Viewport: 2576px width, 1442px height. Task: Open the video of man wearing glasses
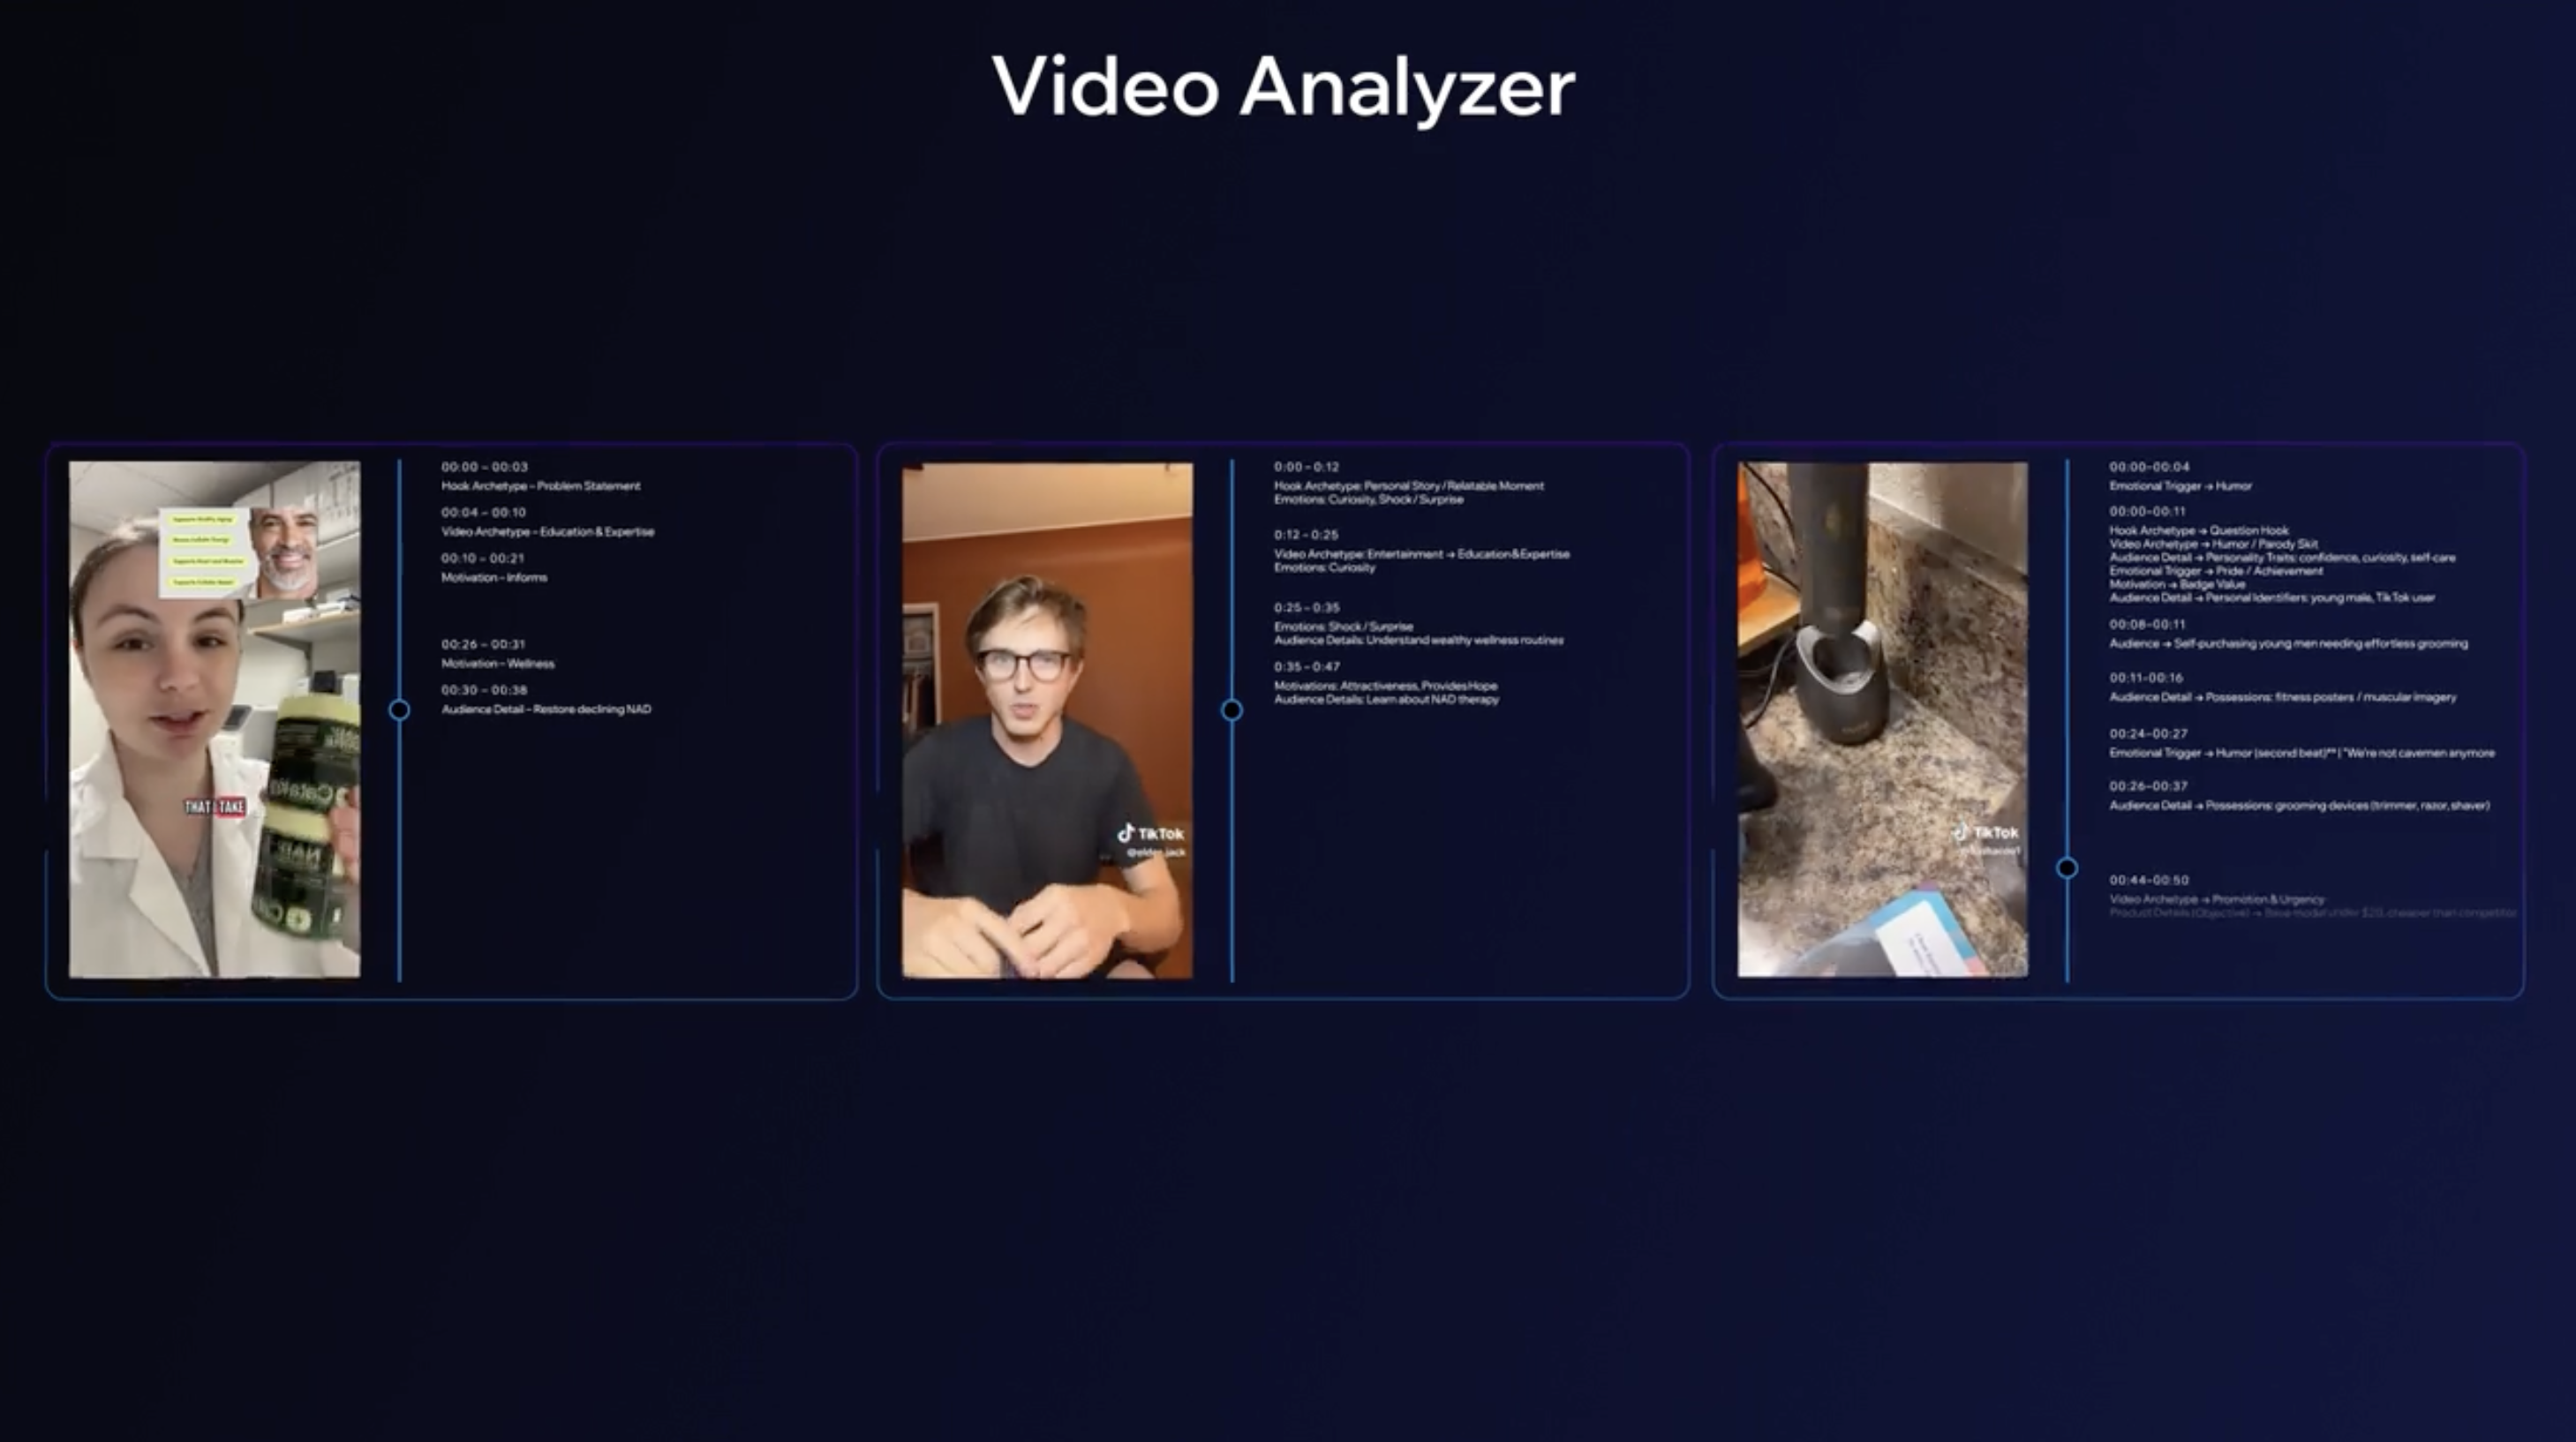coord(1046,719)
